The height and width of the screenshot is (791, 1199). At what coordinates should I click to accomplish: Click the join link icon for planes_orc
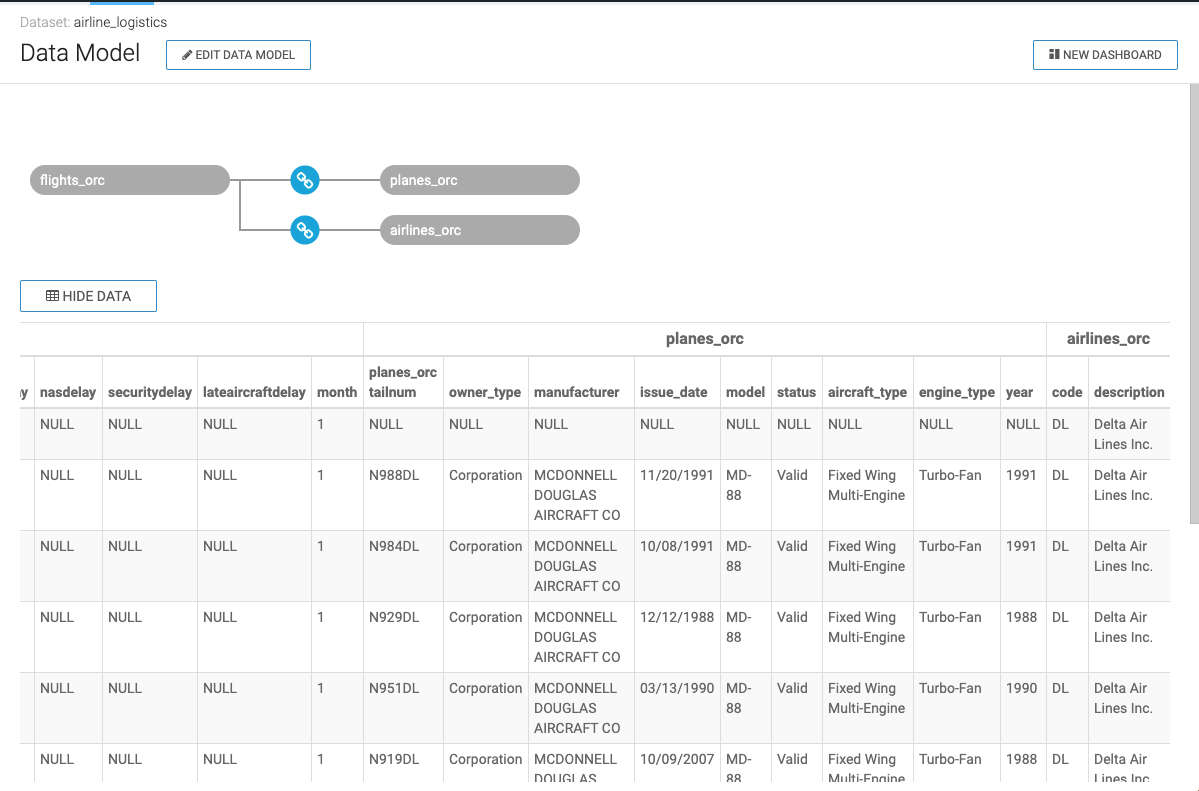[x=304, y=181]
